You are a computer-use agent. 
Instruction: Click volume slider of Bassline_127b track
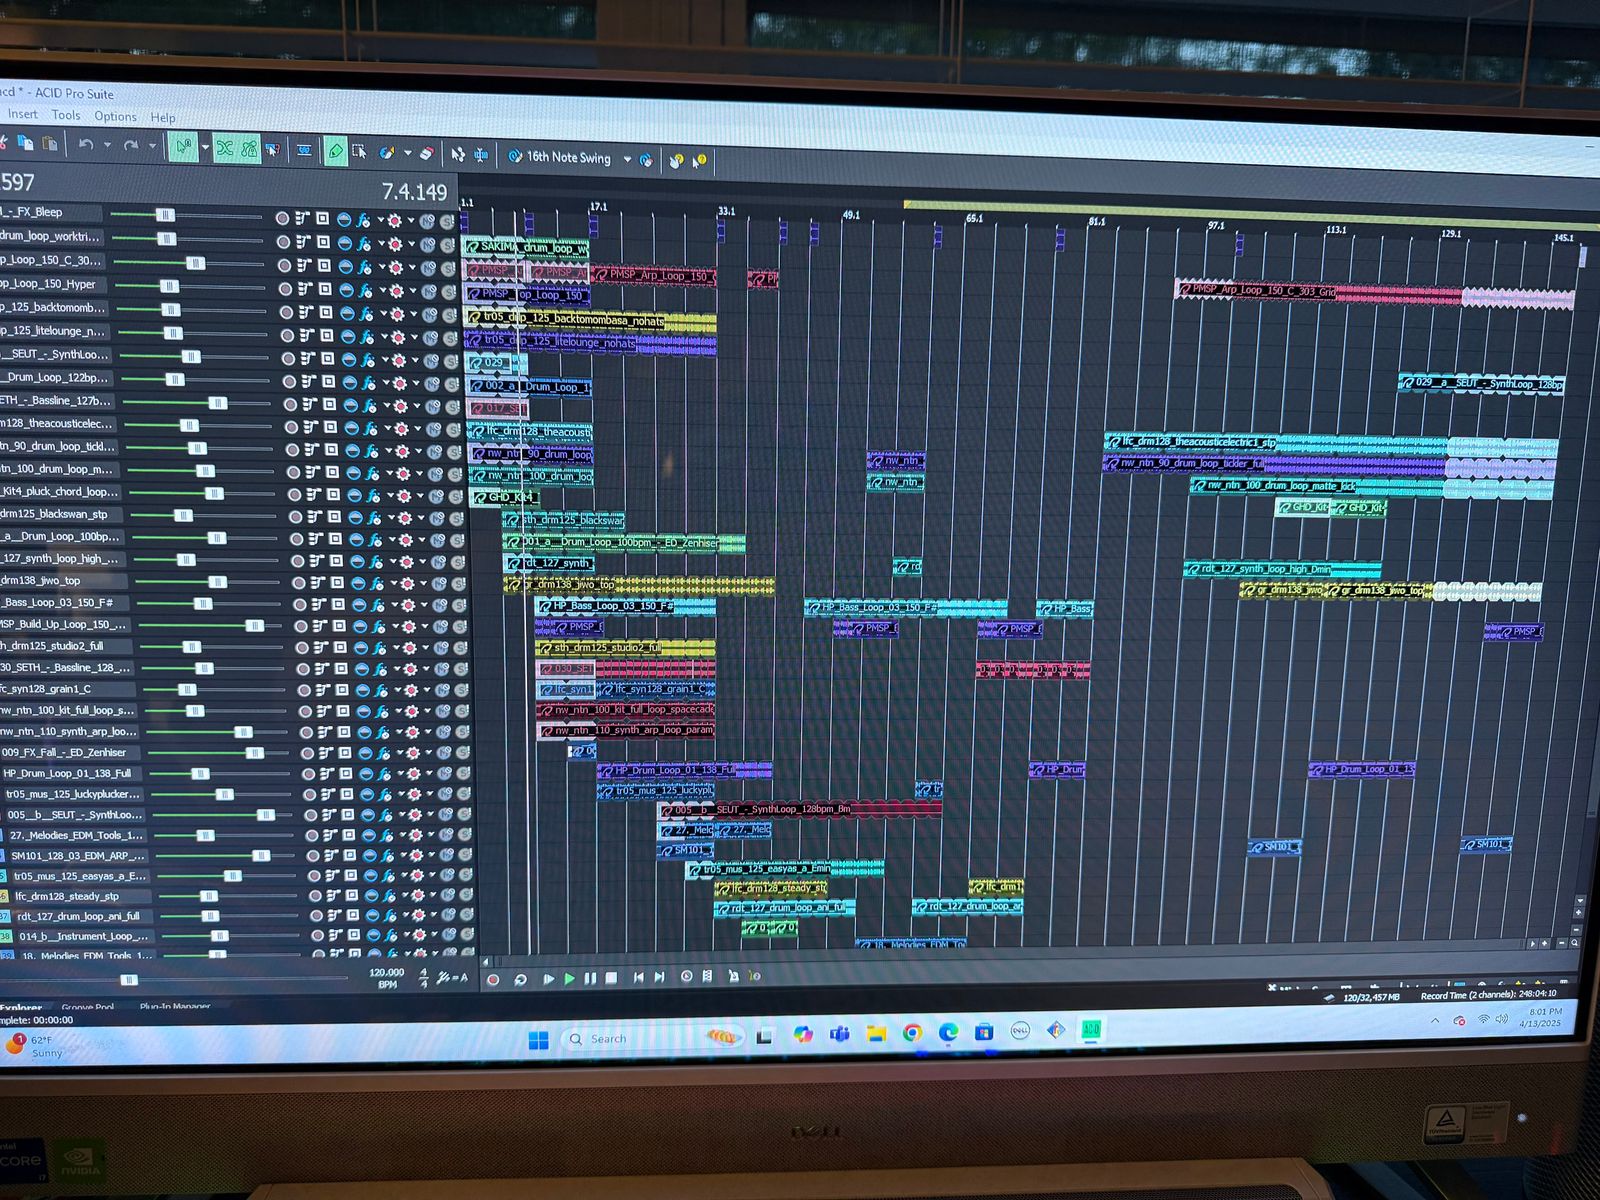pos(217,402)
